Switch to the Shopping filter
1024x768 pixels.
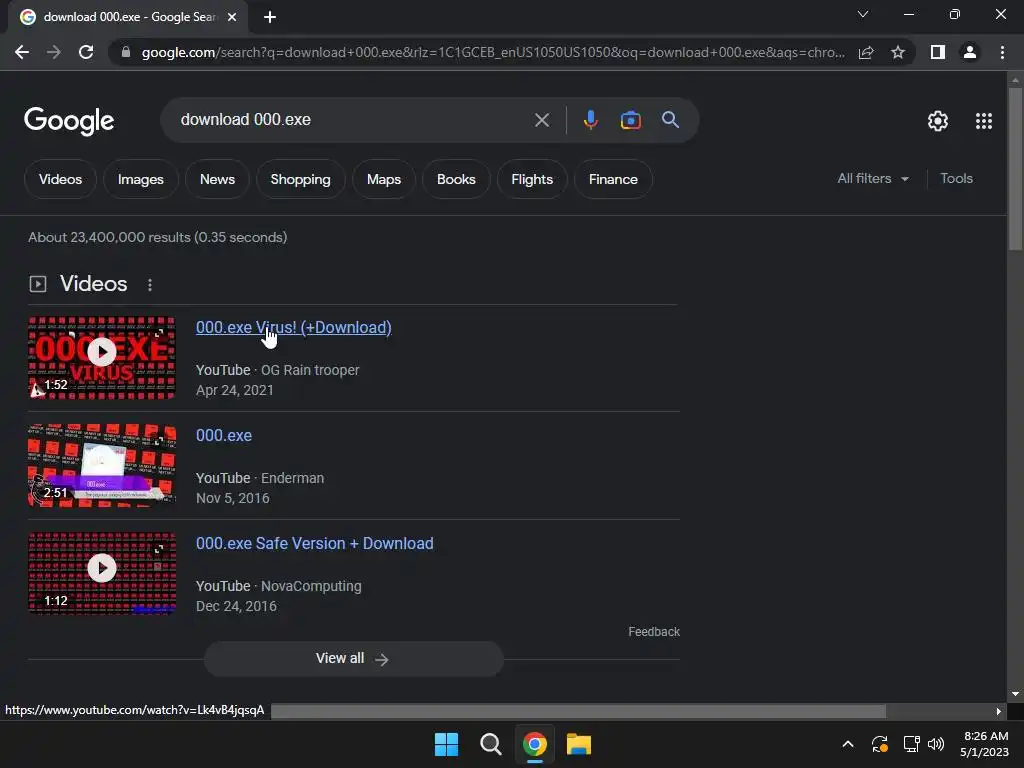(300, 179)
